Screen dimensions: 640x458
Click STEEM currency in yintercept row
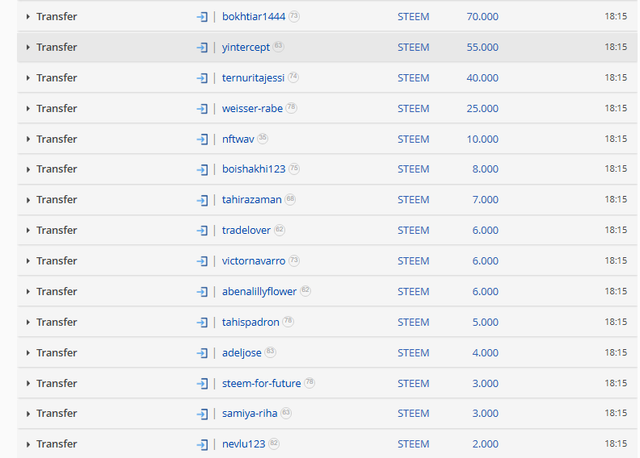(x=413, y=47)
